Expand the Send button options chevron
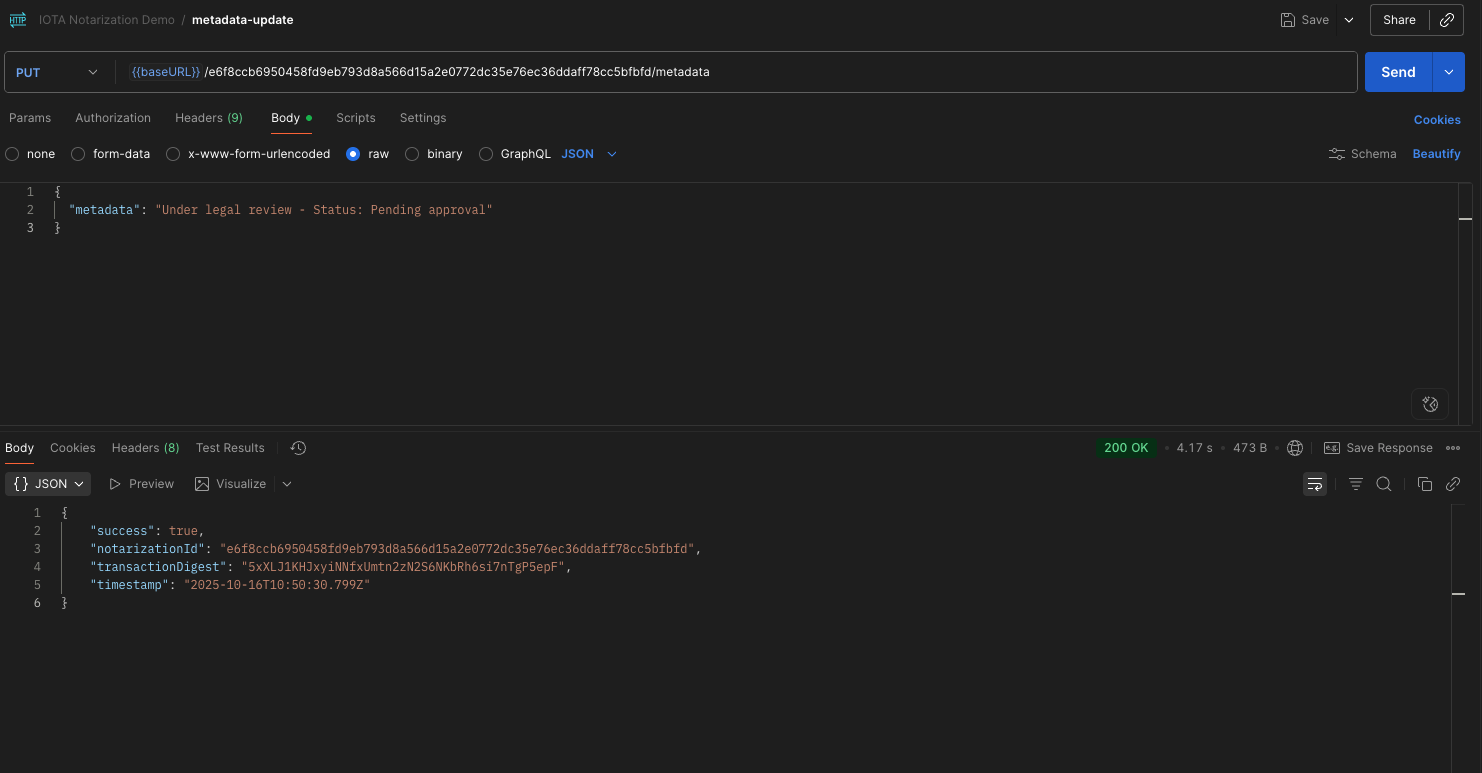 [1450, 71]
